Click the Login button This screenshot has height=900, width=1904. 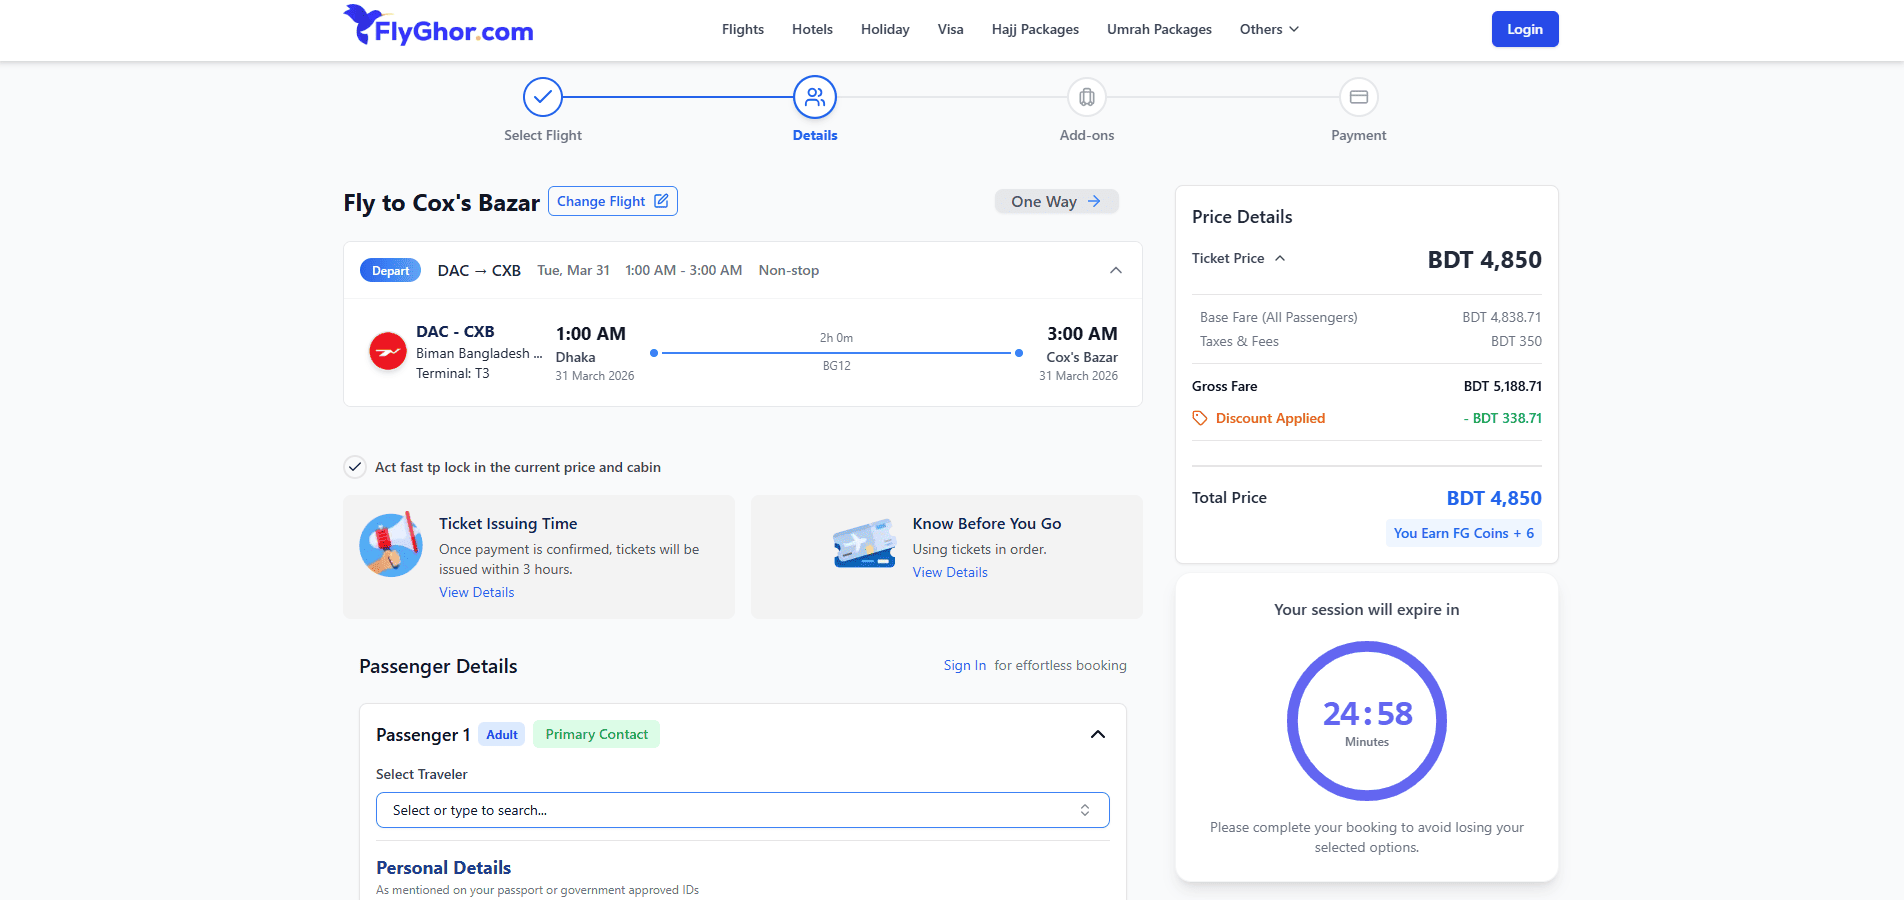1525,29
